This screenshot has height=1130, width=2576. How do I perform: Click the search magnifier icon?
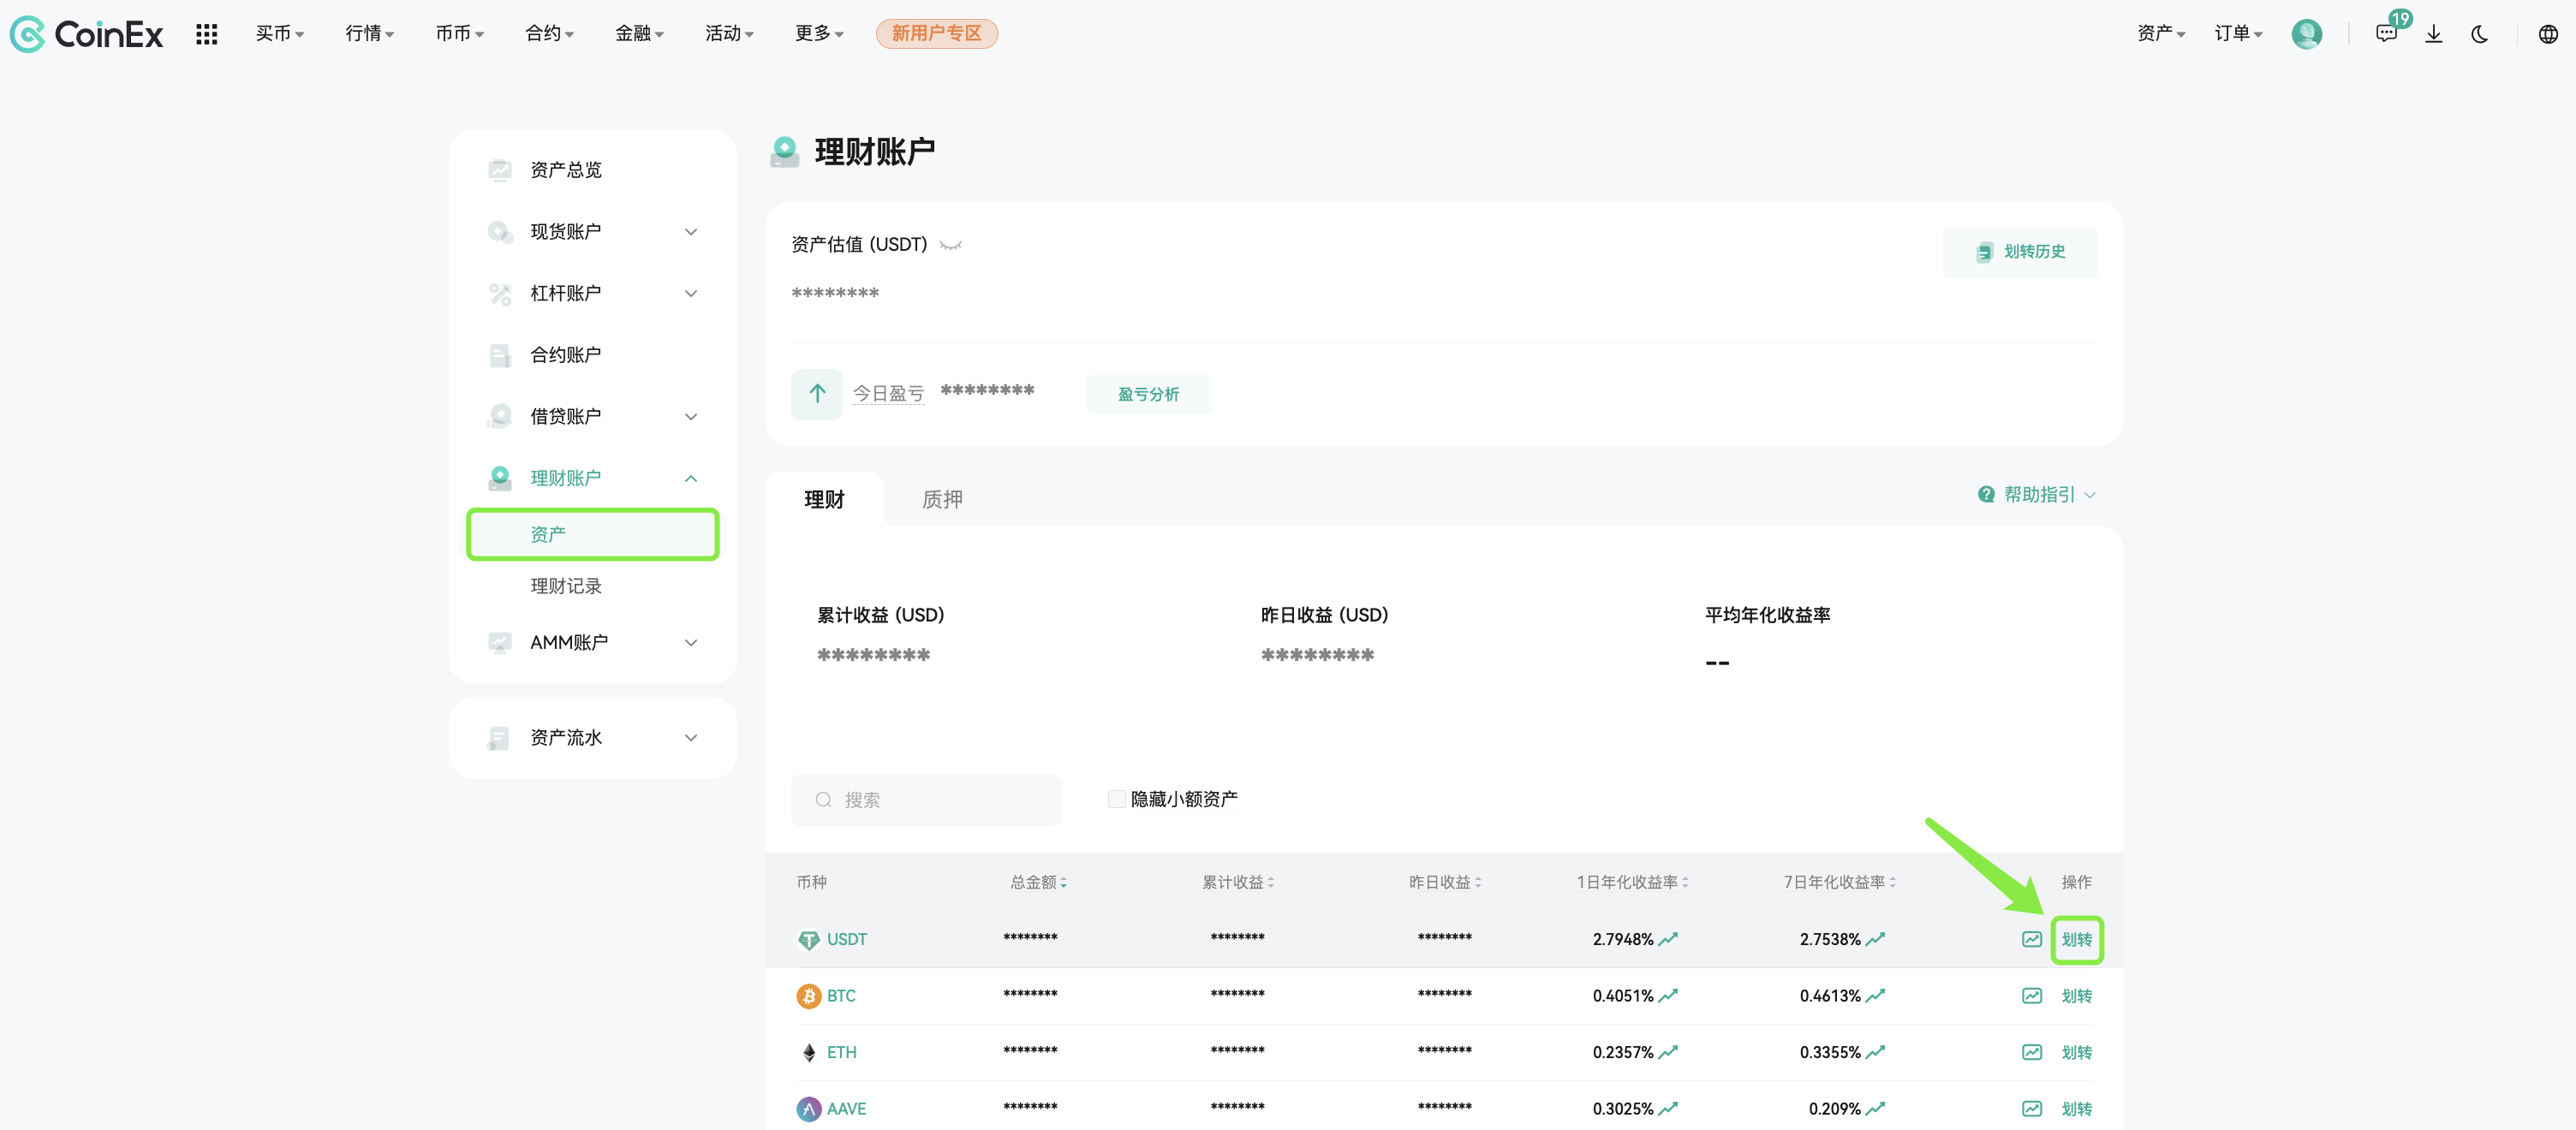823,800
